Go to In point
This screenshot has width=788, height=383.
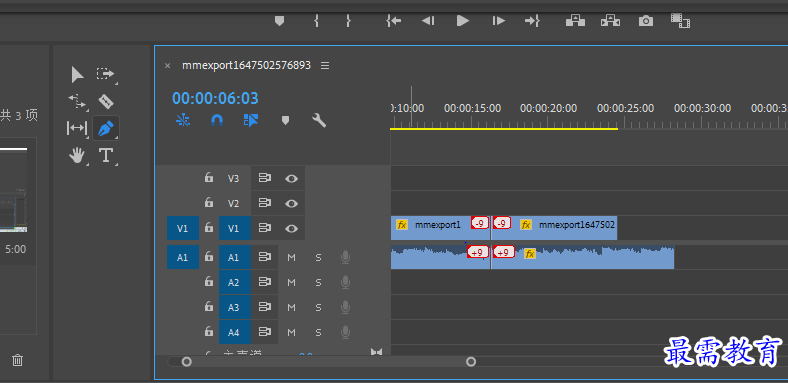tap(393, 21)
